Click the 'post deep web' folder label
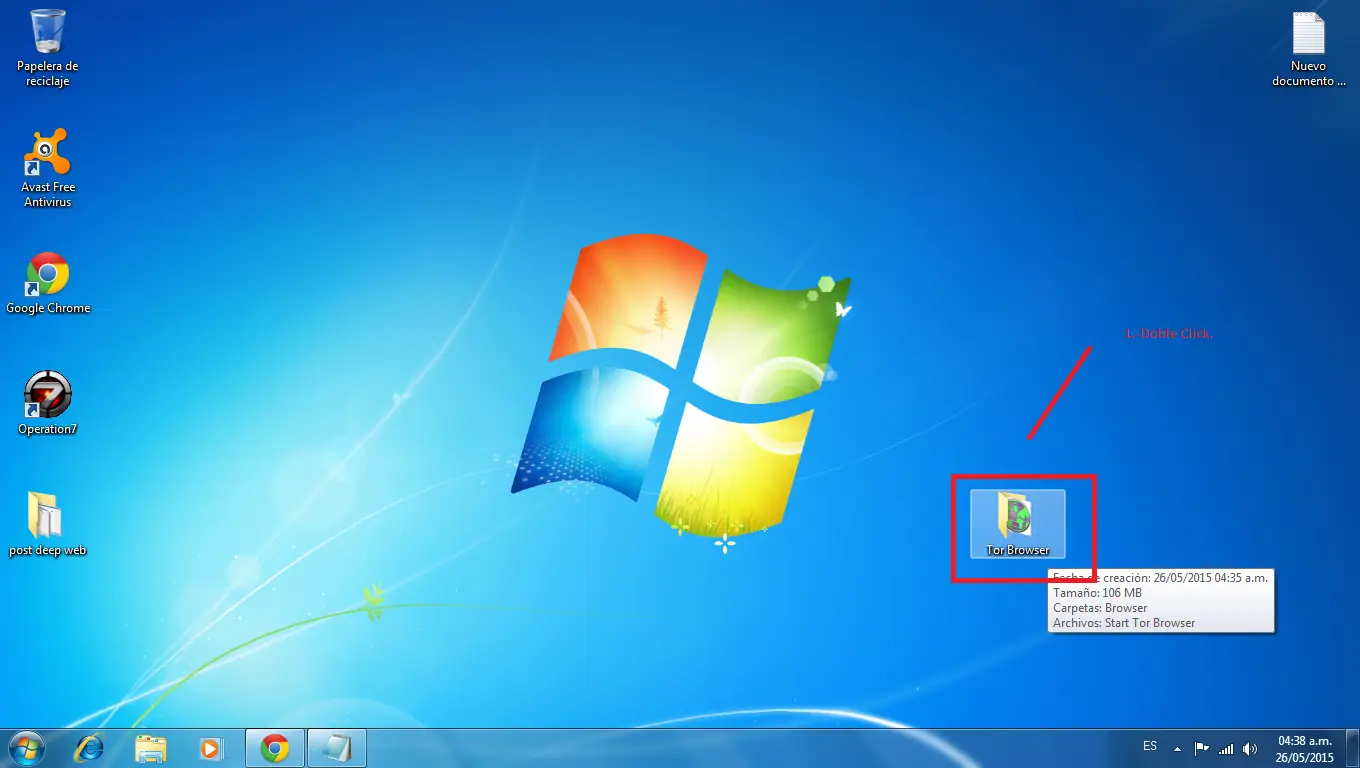 [x=47, y=550]
